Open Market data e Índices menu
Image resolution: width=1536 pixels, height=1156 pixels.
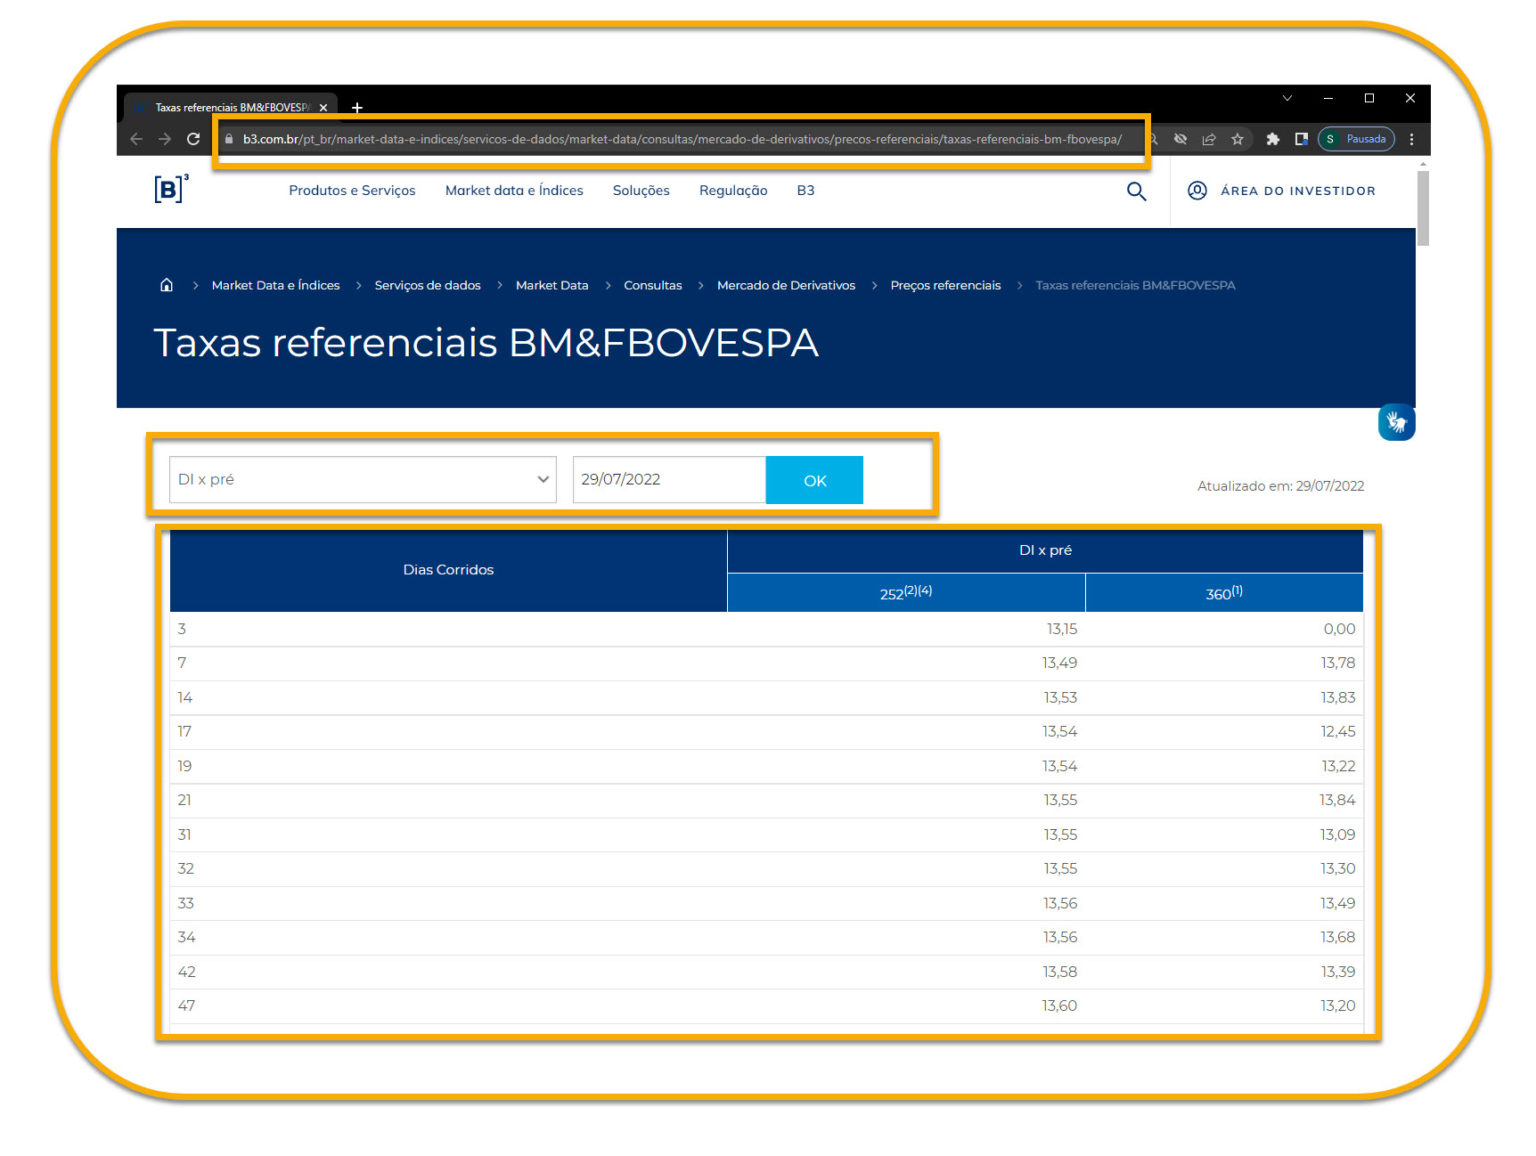[514, 190]
